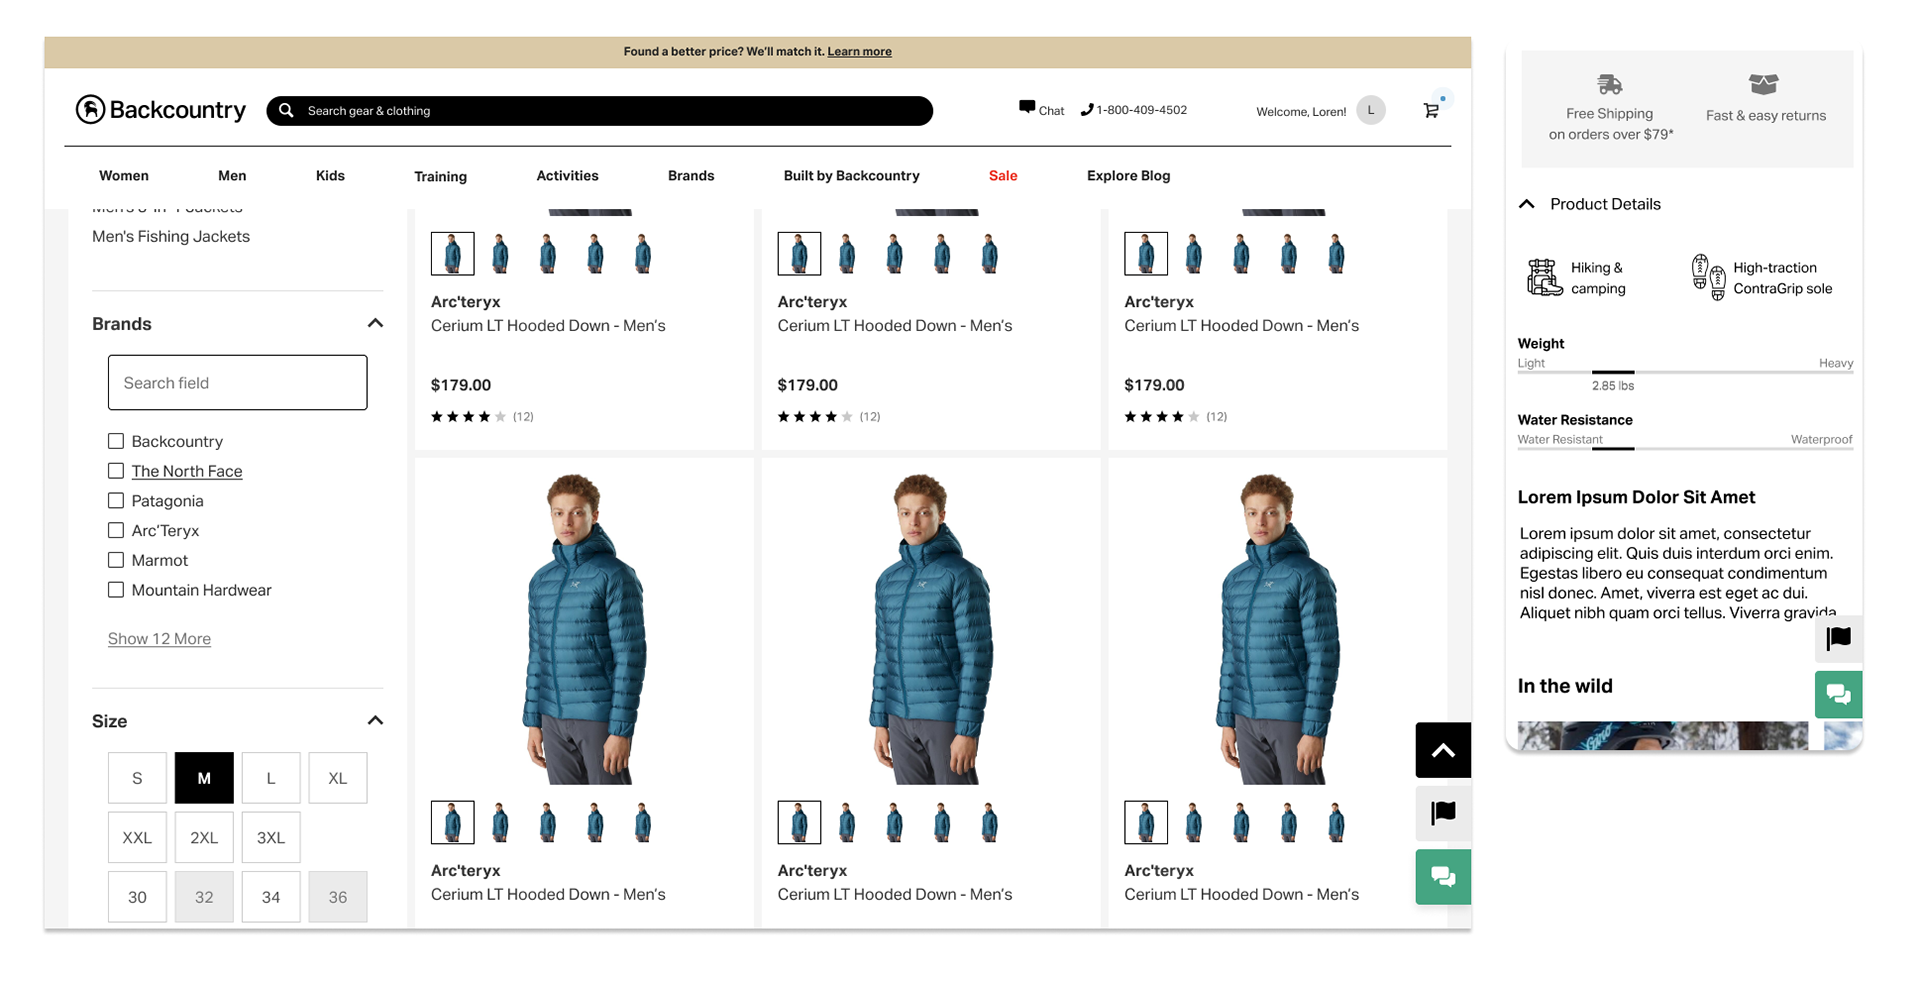Click the Hiking & camping backpack icon
The width and height of the screenshot is (1920, 982).
(1544, 277)
